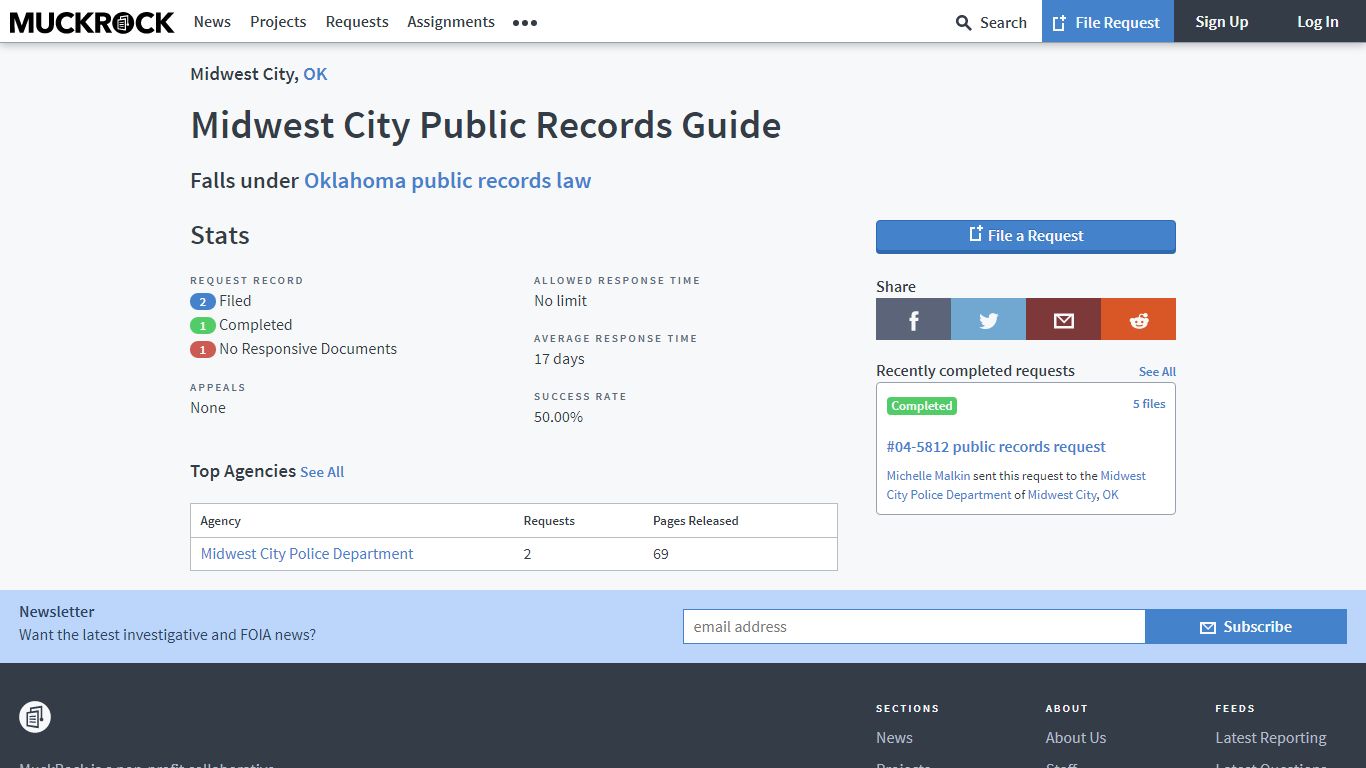Open footer About Us link
This screenshot has width=1366, height=768.
(1076, 738)
